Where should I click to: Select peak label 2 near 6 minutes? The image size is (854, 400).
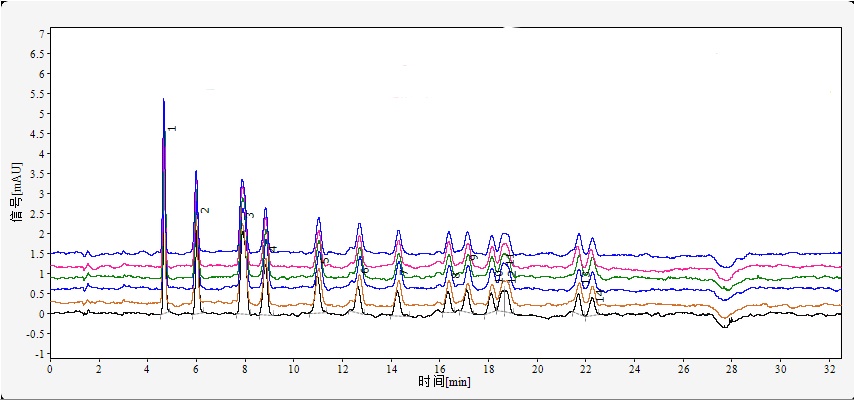(205, 210)
